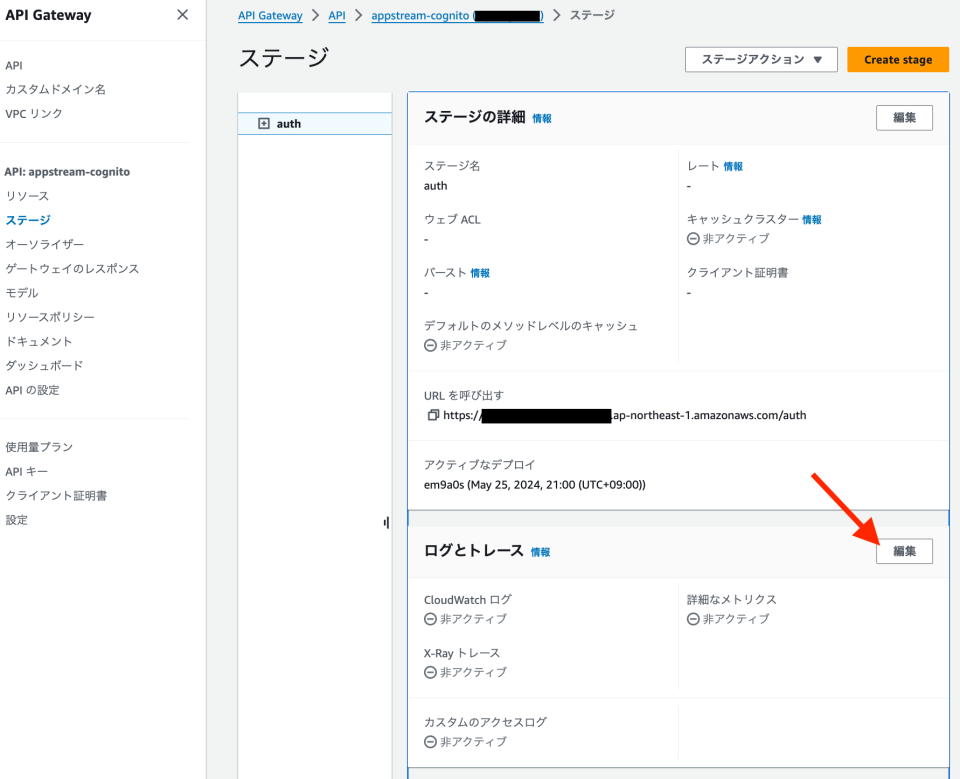
Task: Open 情報 link beside ログとトレース
Action: pyautogui.click(x=540, y=552)
